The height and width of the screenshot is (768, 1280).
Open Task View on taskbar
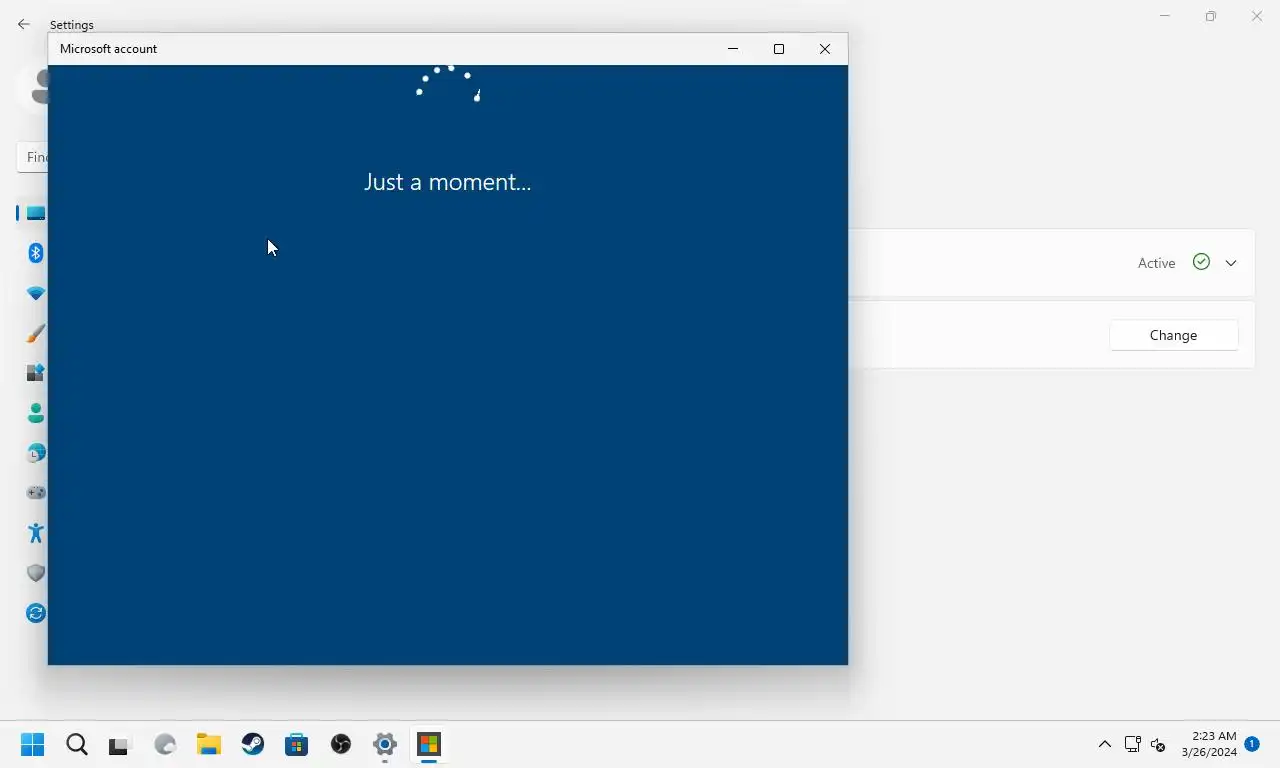120,744
